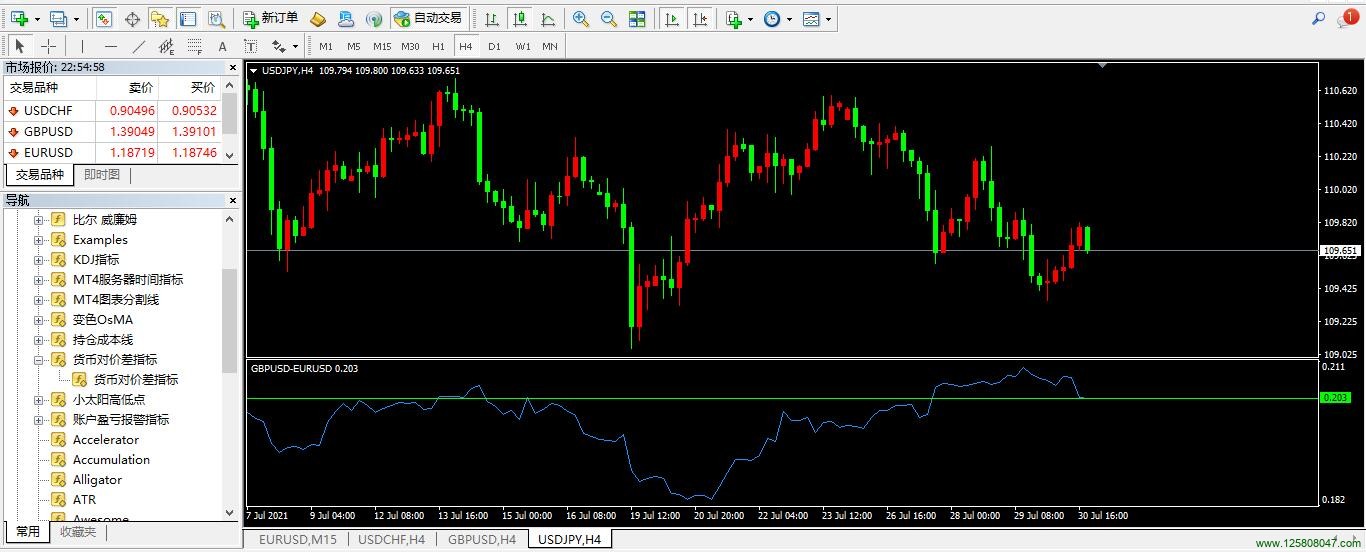Open the 即时图 tick chart tab

pos(102,175)
